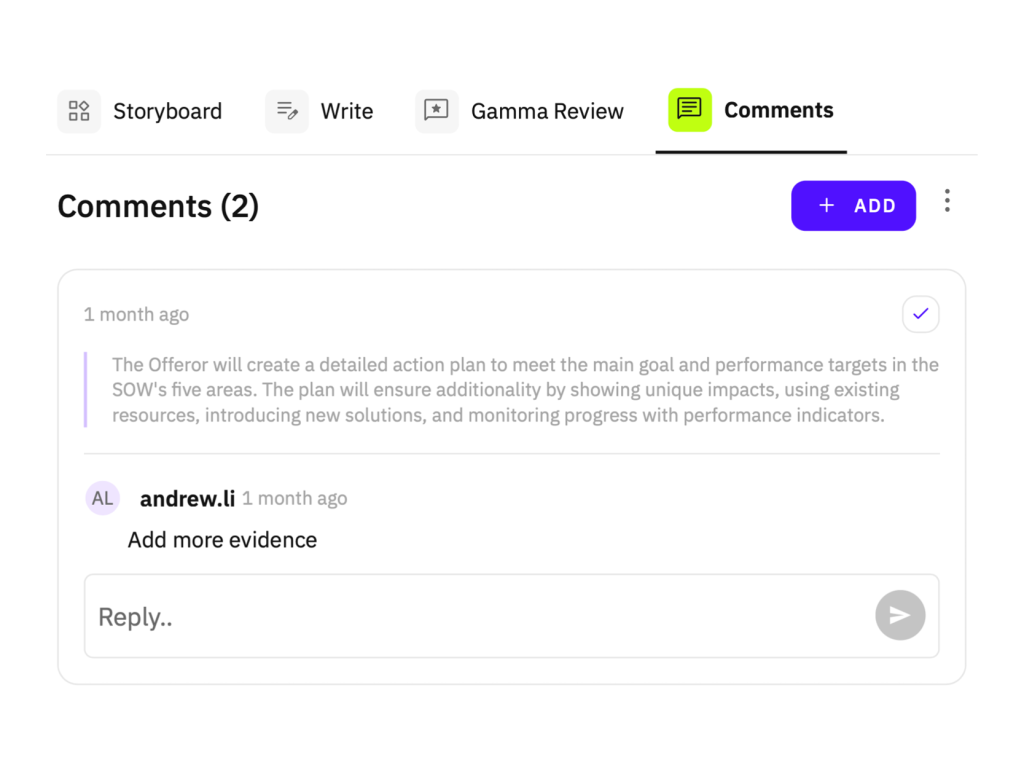
Task: Click the plus icon inside the ADD button
Action: click(x=826, y=205)
